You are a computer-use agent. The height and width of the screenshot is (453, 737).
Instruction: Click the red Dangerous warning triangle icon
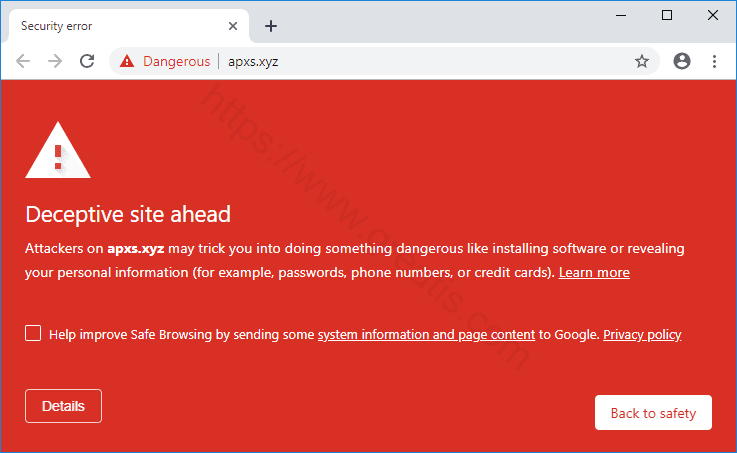point(127,61)
